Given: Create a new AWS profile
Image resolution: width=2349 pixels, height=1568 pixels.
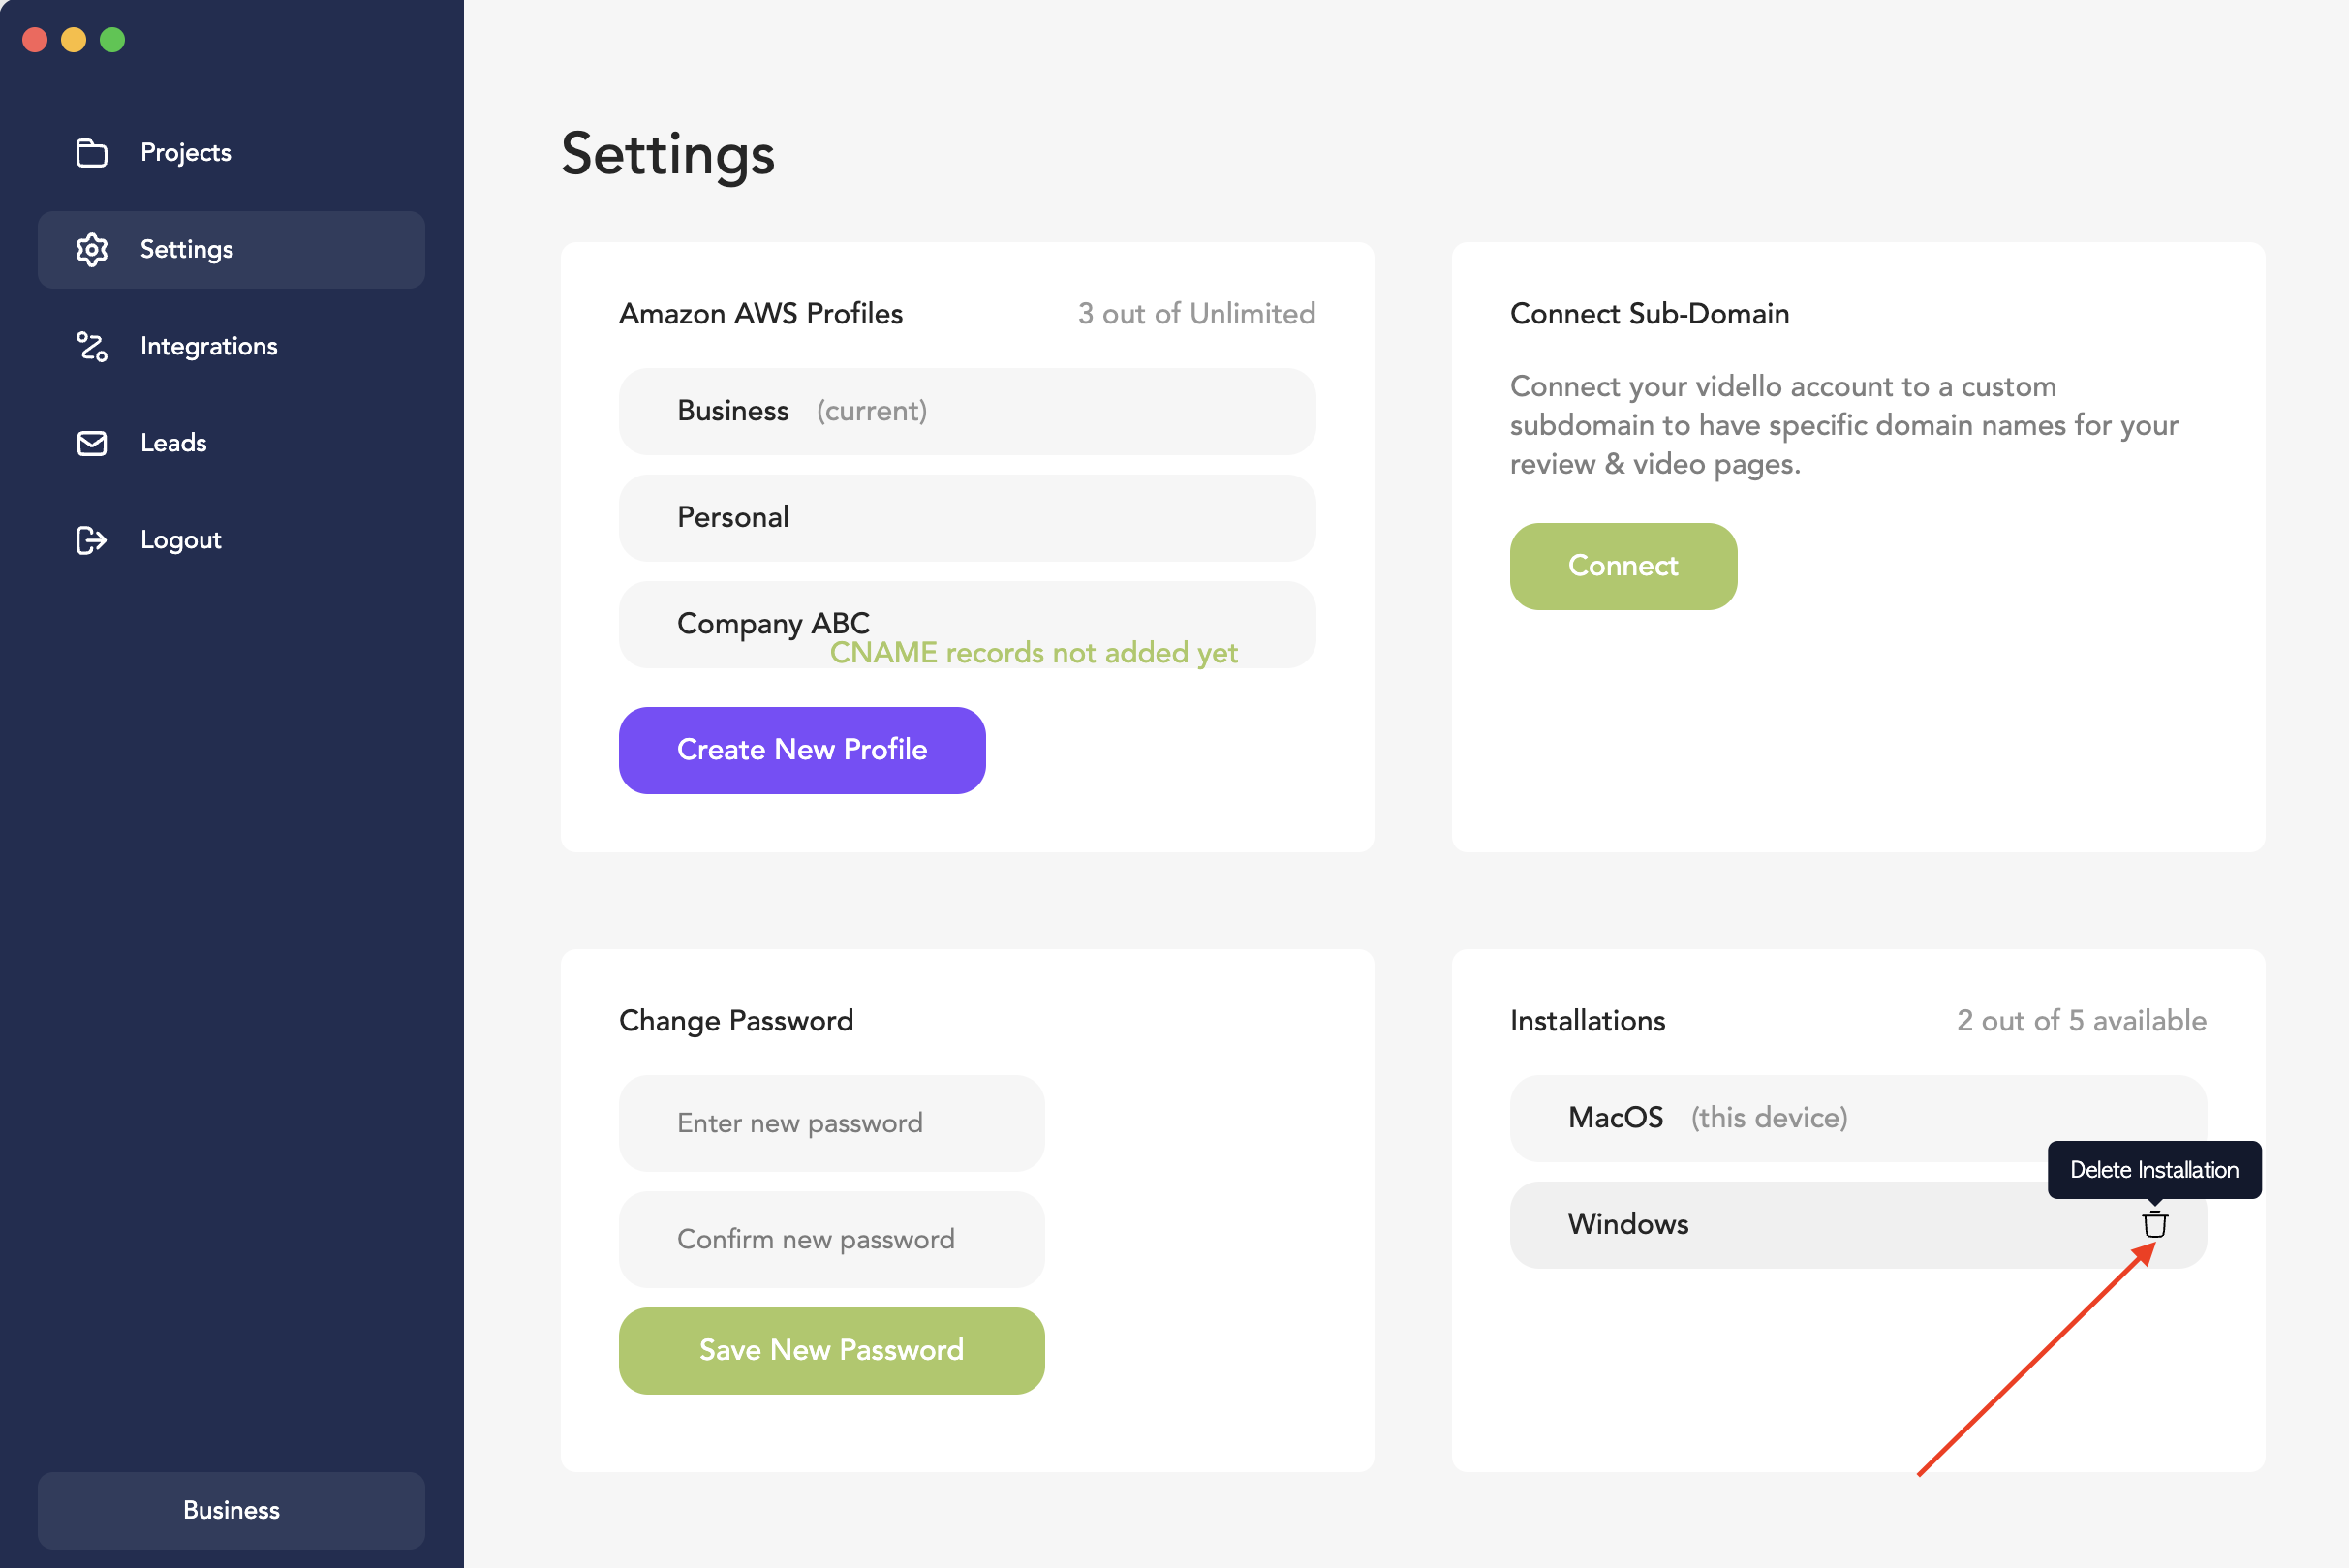Looking at the screenshot, I should (x=802, y=750).
